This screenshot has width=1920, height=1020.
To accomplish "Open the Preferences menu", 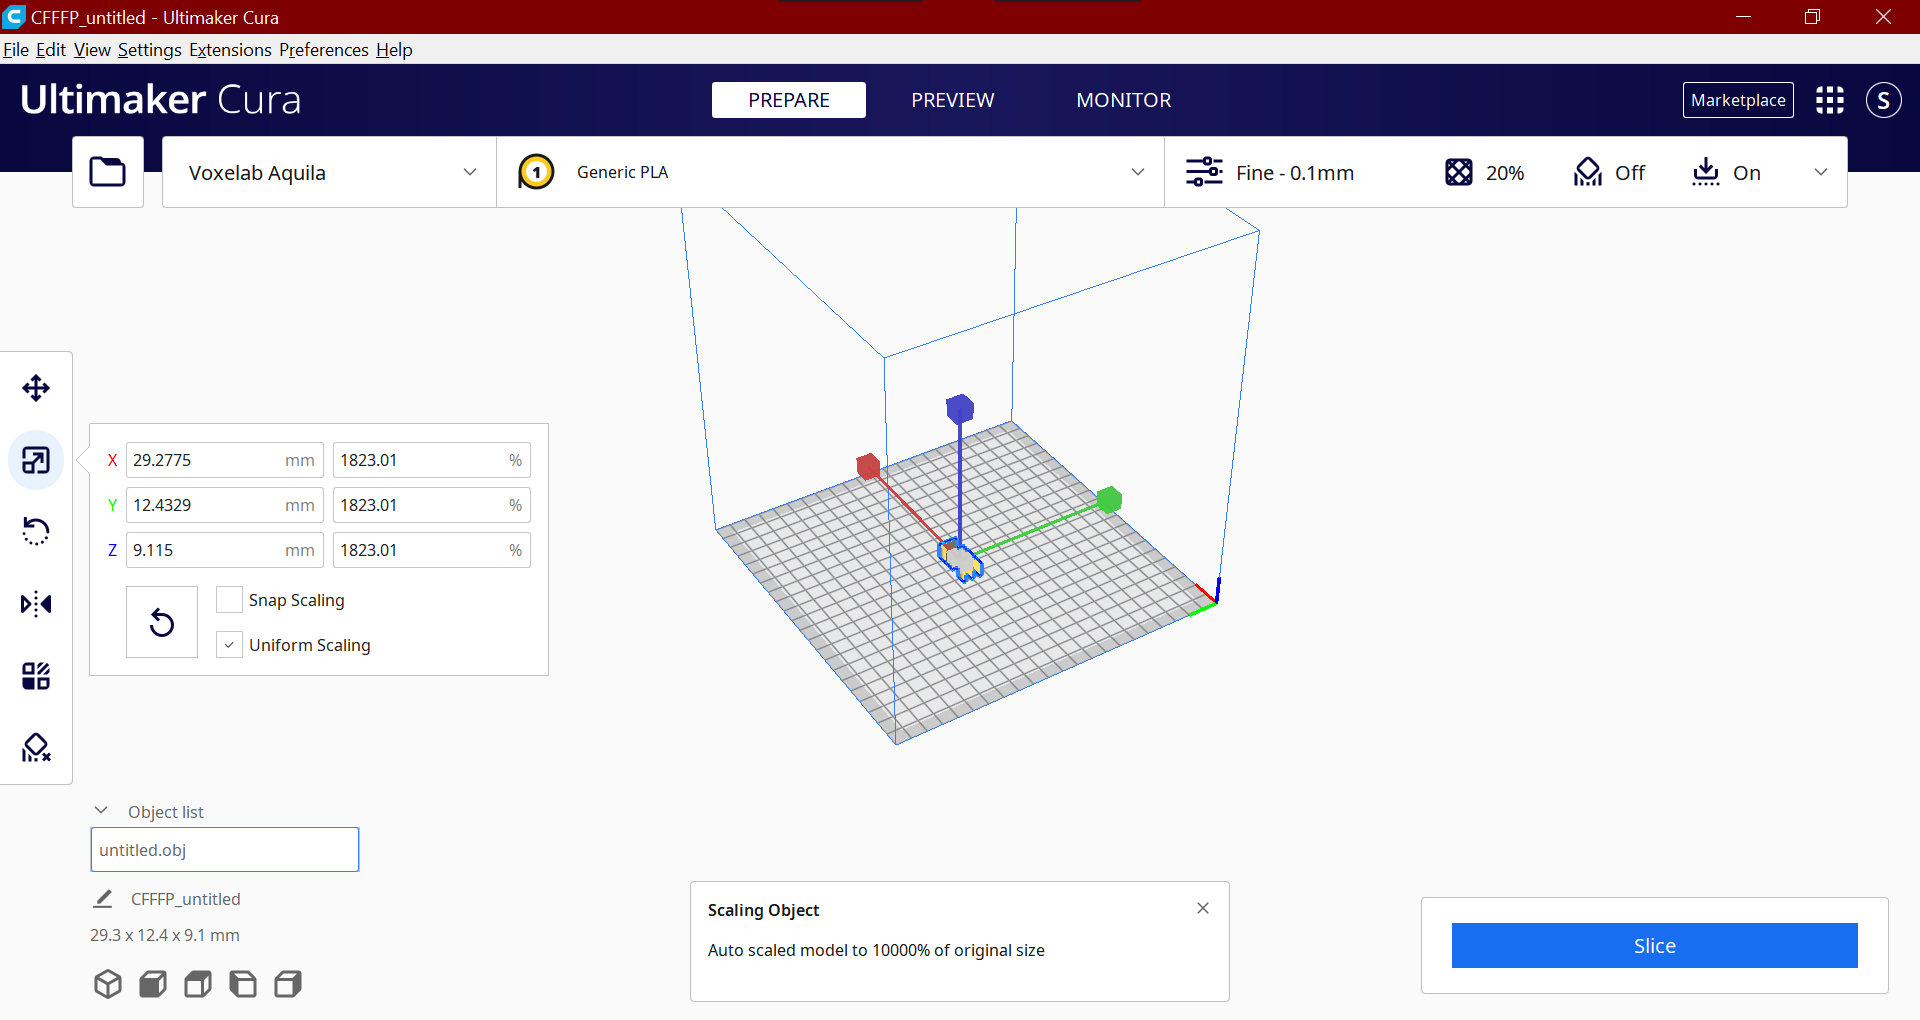I will point(324,50).
